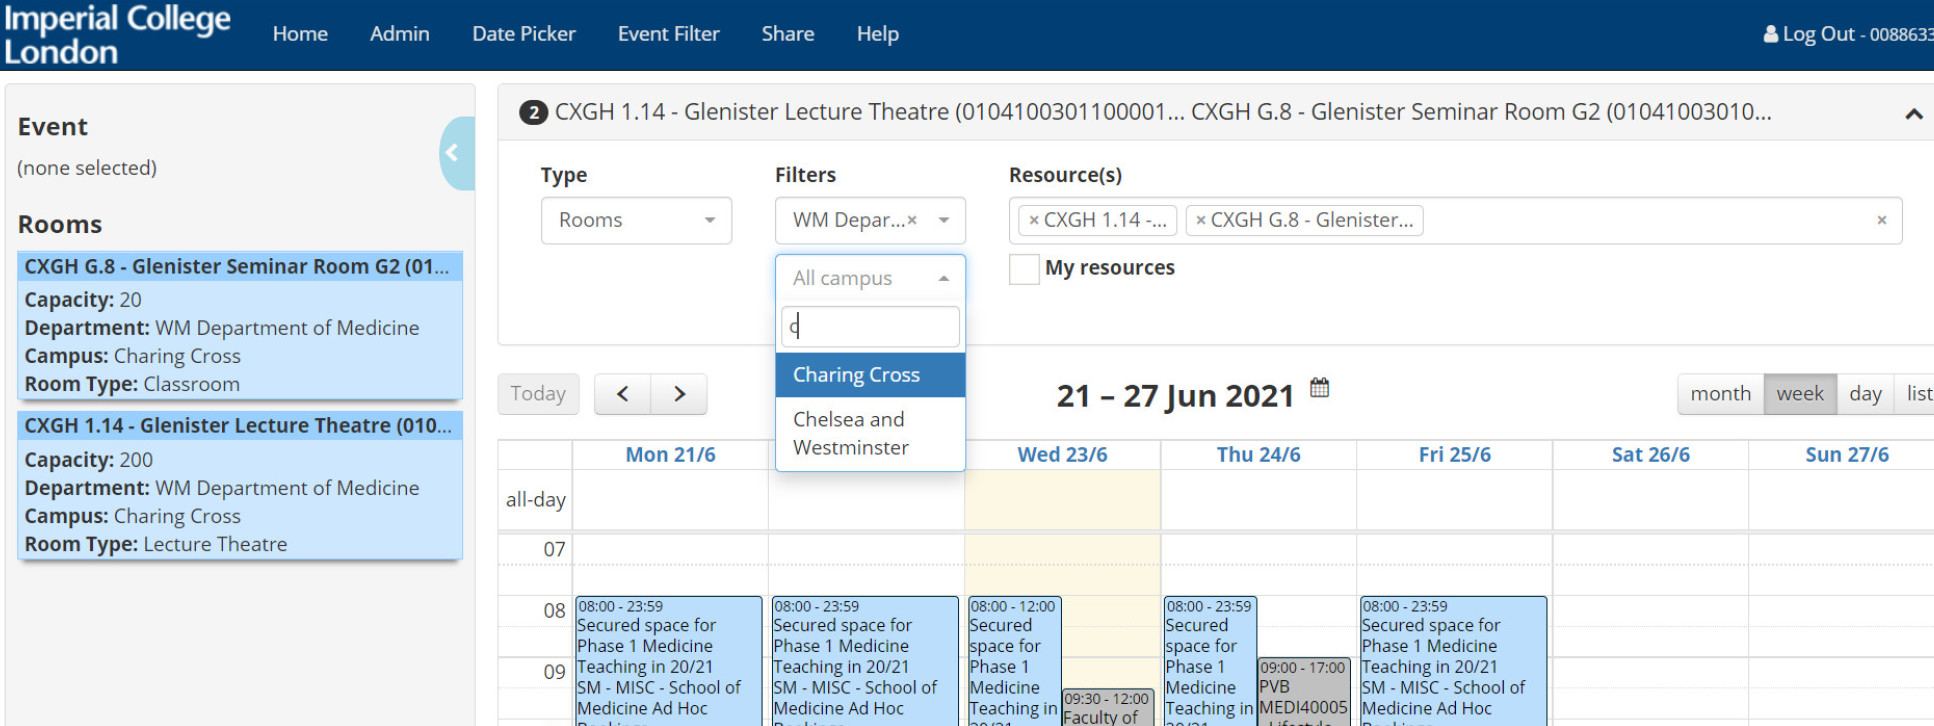Viewport: 1934px width, 726px height.
Task: Open the Date Picker menu
Action: [x=523, y=34]
